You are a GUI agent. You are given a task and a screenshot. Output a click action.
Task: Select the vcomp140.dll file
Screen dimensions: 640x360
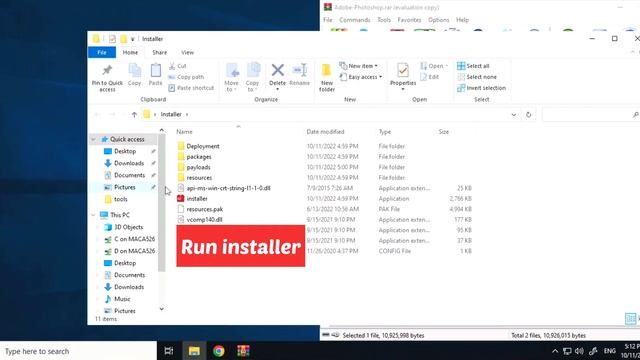coord(204,220)
